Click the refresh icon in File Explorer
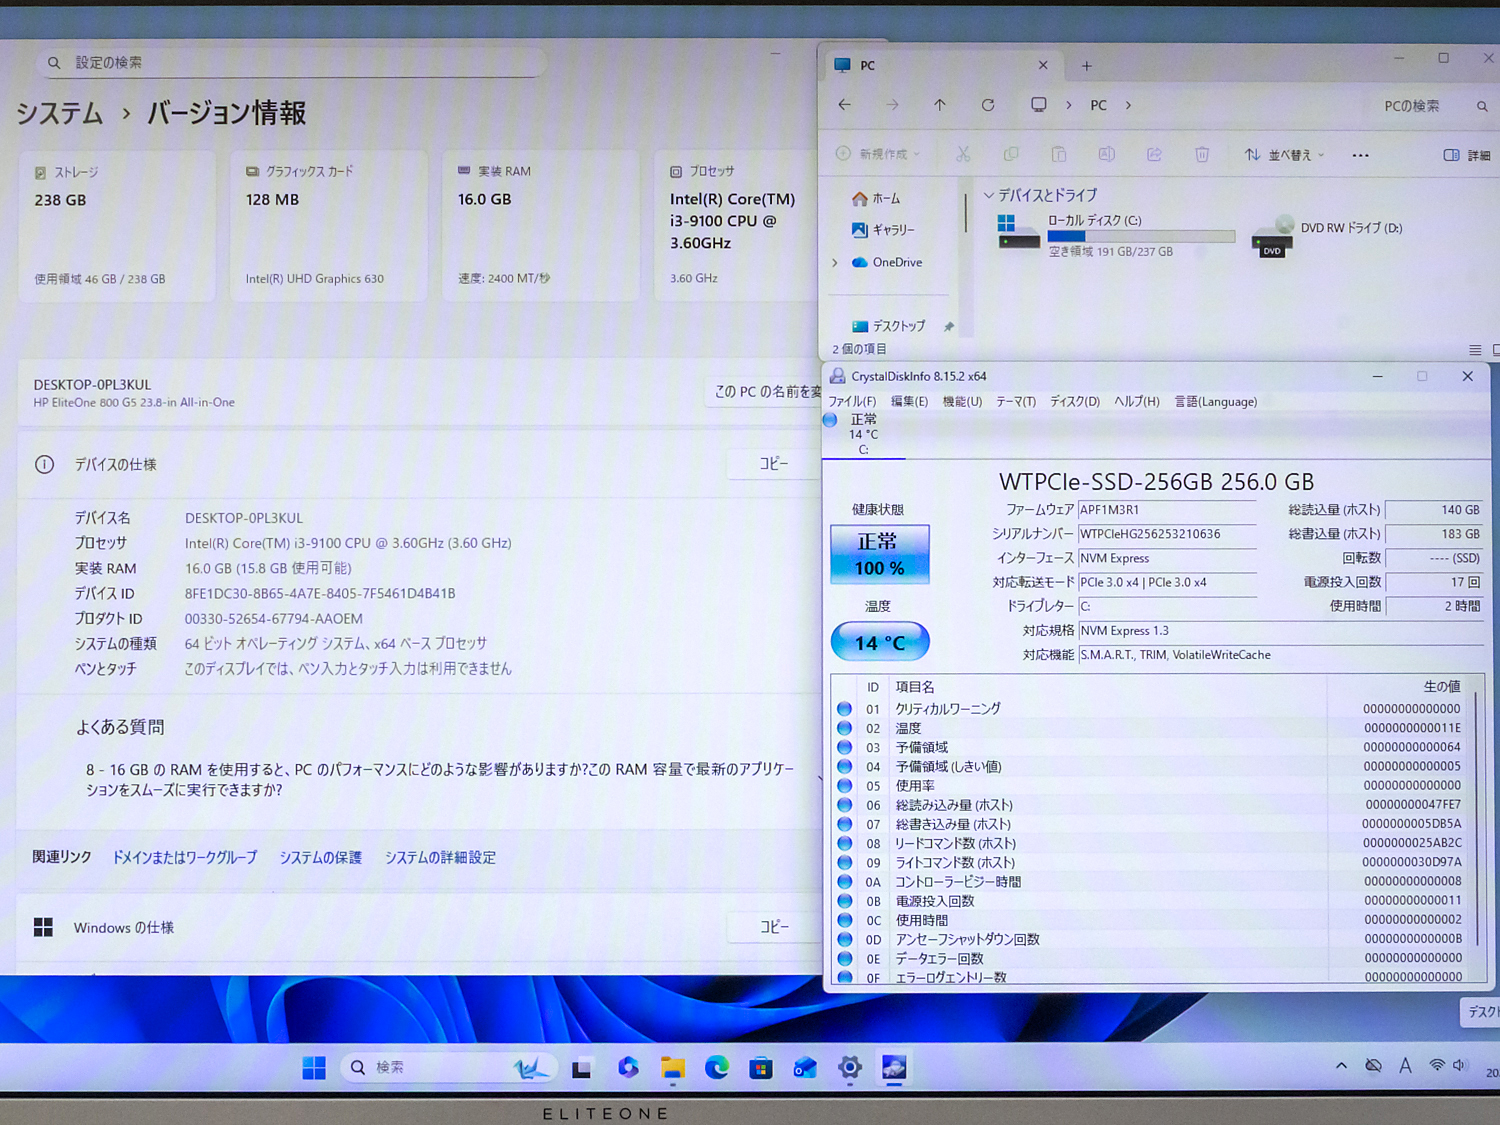Screen dimensions: 1500x1125 [x=988, y=105]
